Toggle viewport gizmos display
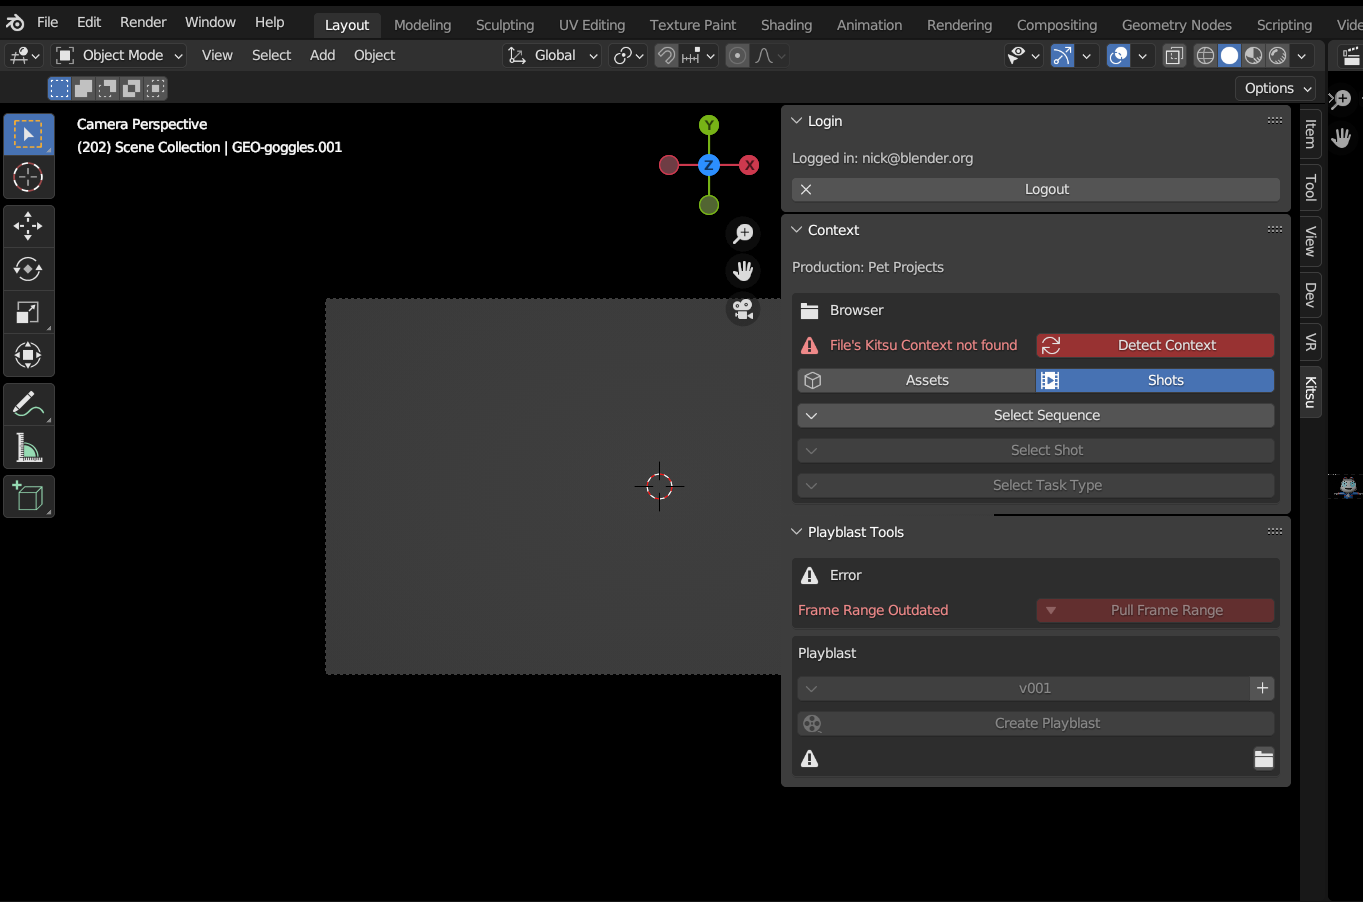Screen dimensions: 1363x902 1062,56
